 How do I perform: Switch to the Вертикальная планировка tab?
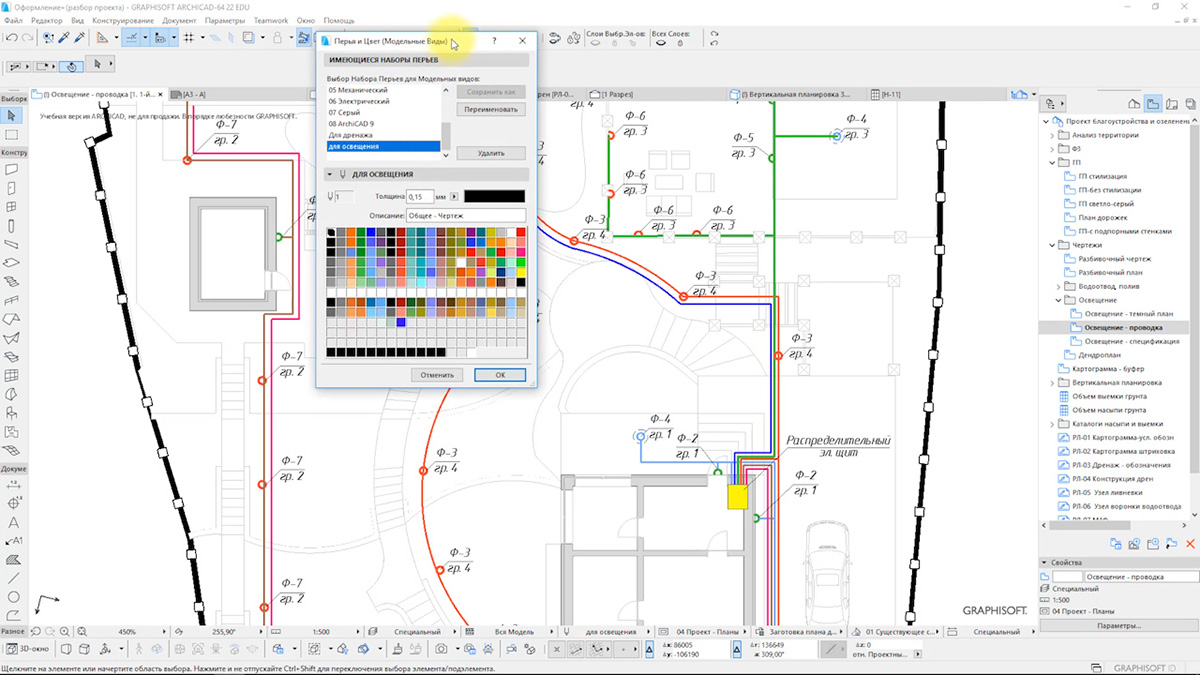pos(795,94)
